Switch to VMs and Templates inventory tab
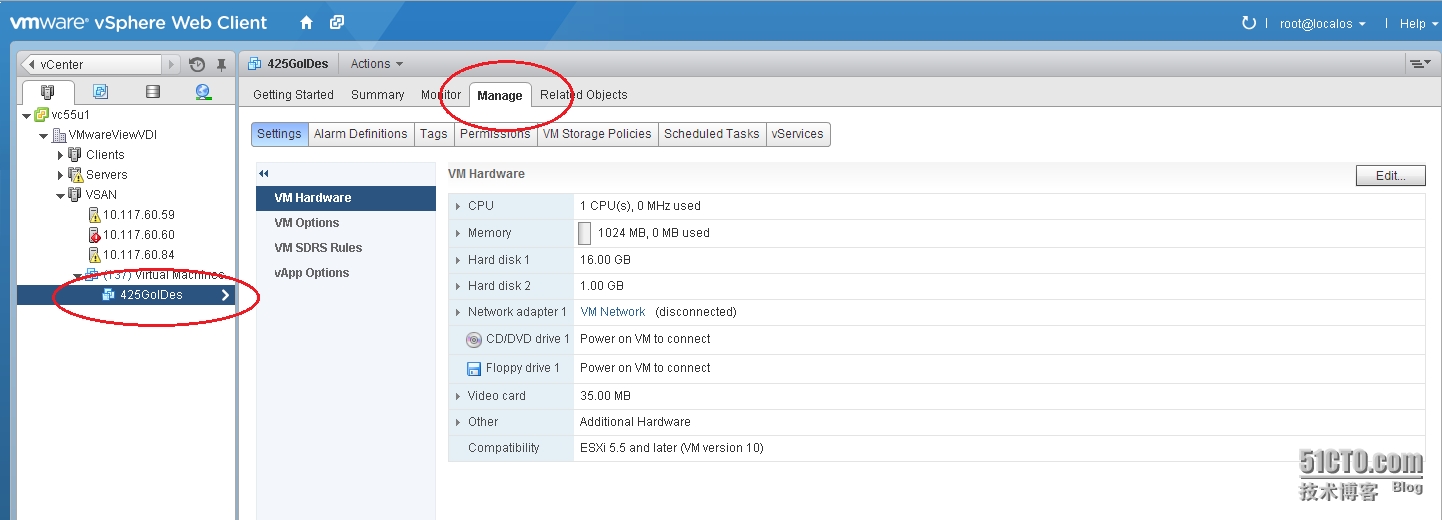1442x520 pixels. click(x=100, y=92)
